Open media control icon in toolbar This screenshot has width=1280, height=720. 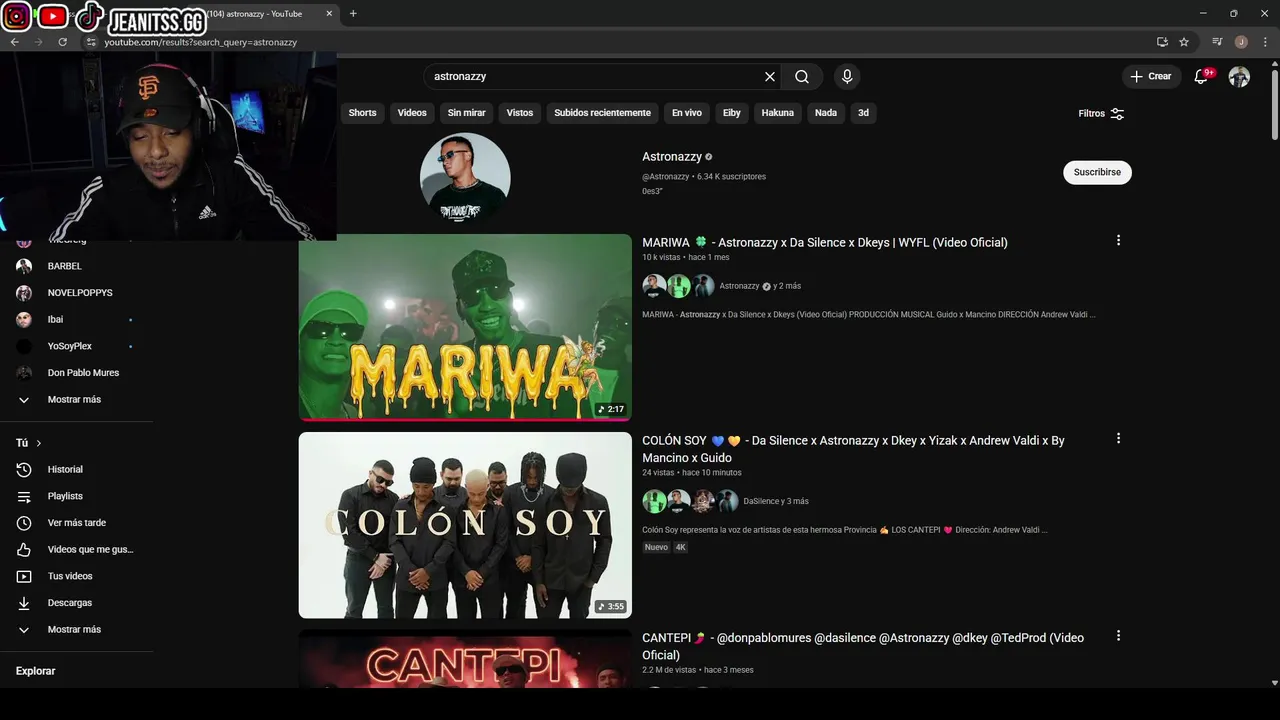pos(1217,42)
